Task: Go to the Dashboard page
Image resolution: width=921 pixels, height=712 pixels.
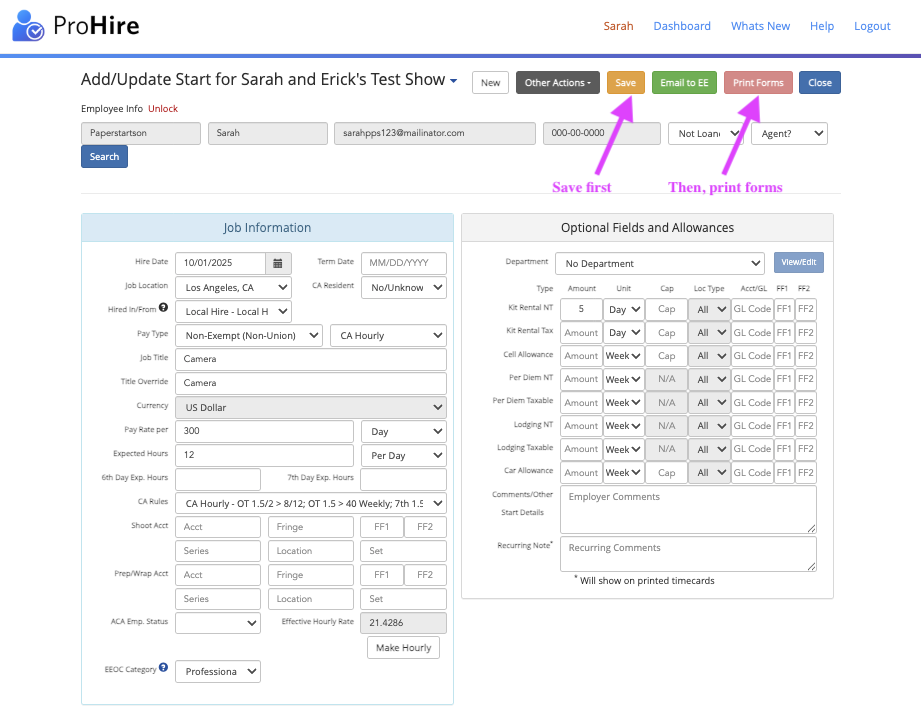Action: [682, 26]
